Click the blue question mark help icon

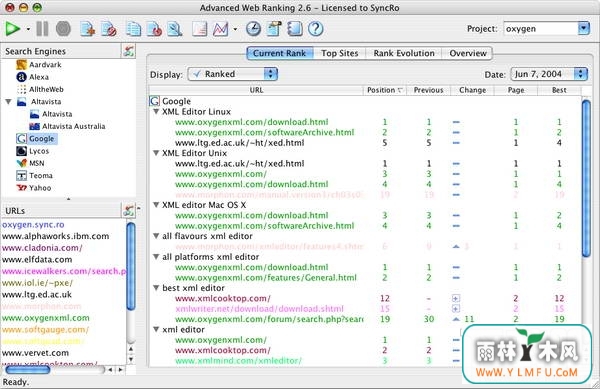(316, 29)
